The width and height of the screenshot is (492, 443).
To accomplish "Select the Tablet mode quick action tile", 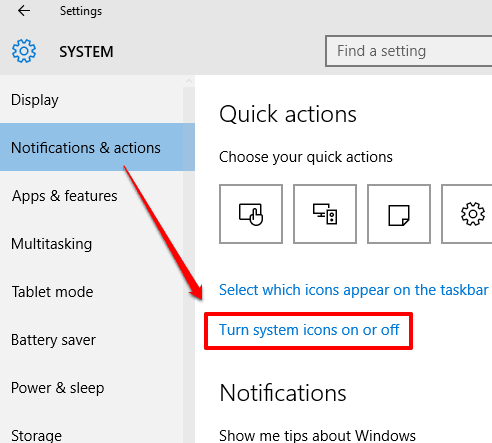I will click(251, 214).
